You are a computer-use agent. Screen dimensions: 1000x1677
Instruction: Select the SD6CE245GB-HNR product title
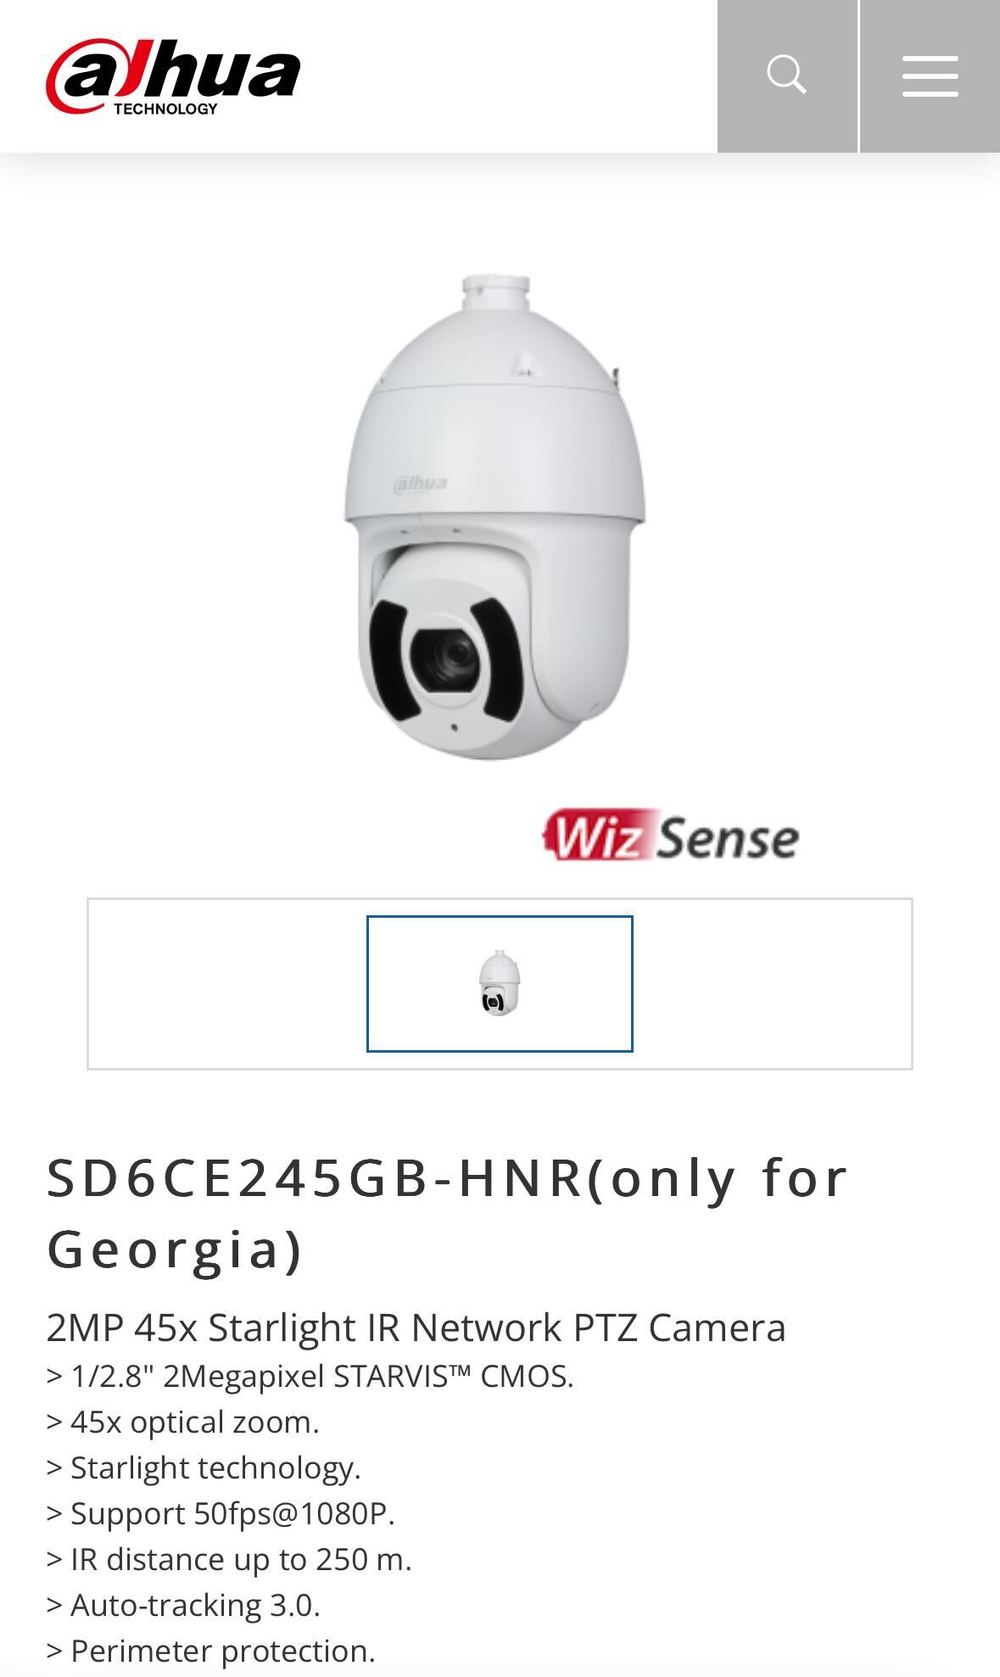coord(447,1213)
